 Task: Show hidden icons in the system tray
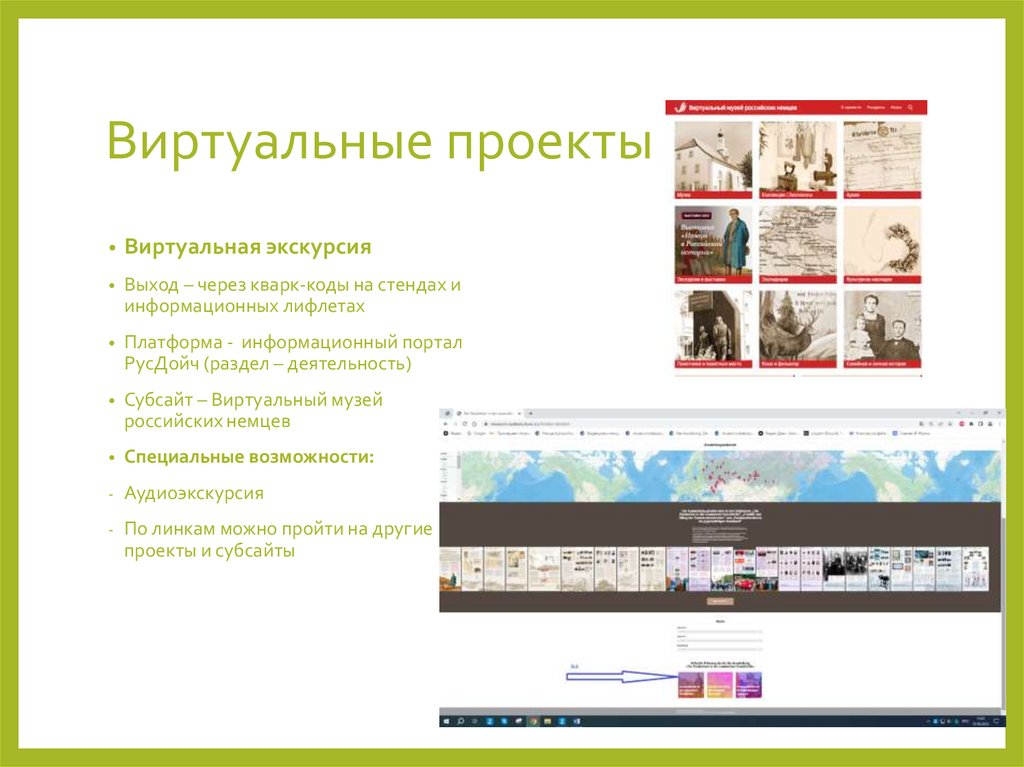(929, 717)
